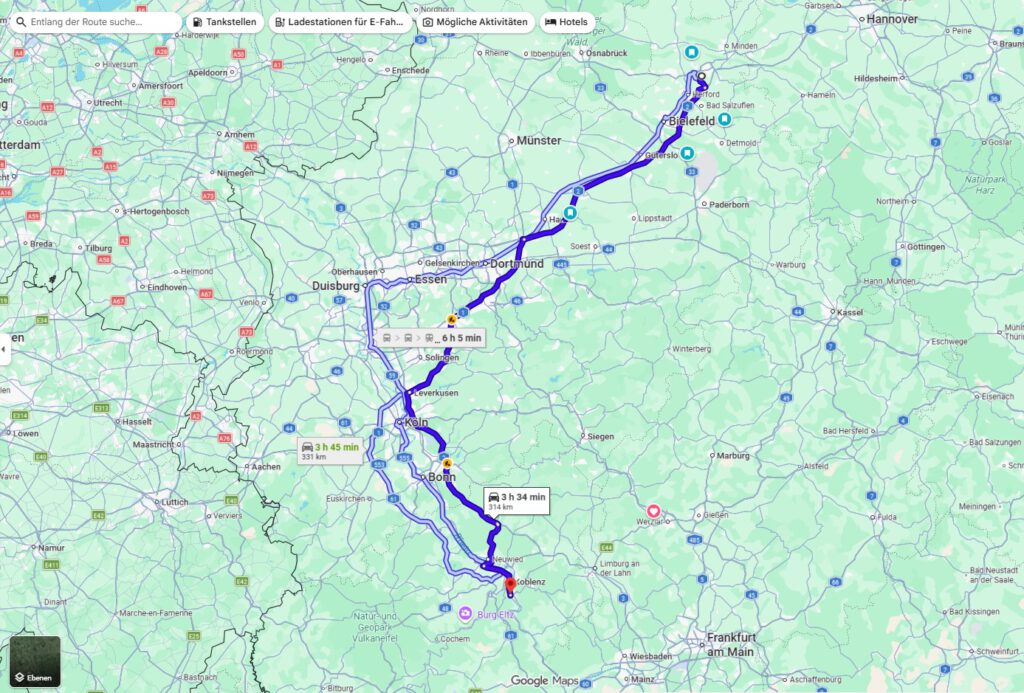Open the Burg Eltz attraction marker

tap(465, 613)
